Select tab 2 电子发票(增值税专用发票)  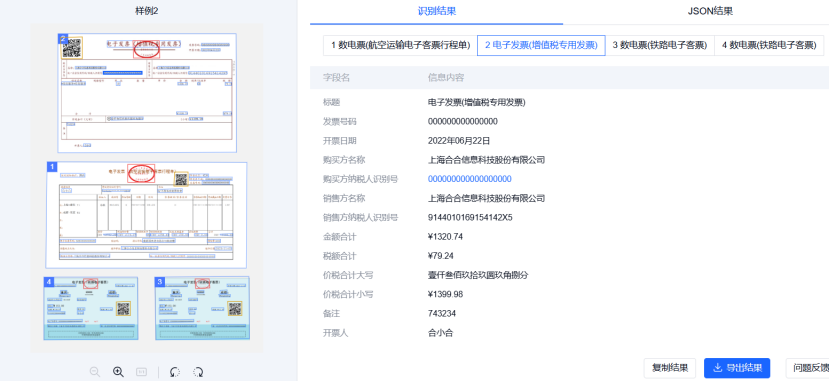pos(541,46)
